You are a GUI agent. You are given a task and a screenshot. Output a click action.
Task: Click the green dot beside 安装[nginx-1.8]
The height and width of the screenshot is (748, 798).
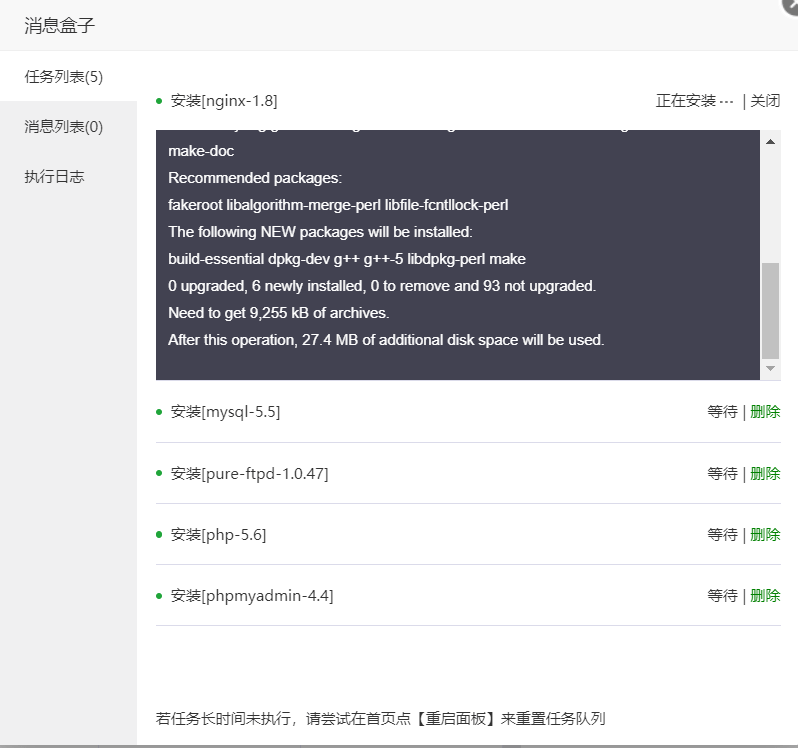point(159,101)
